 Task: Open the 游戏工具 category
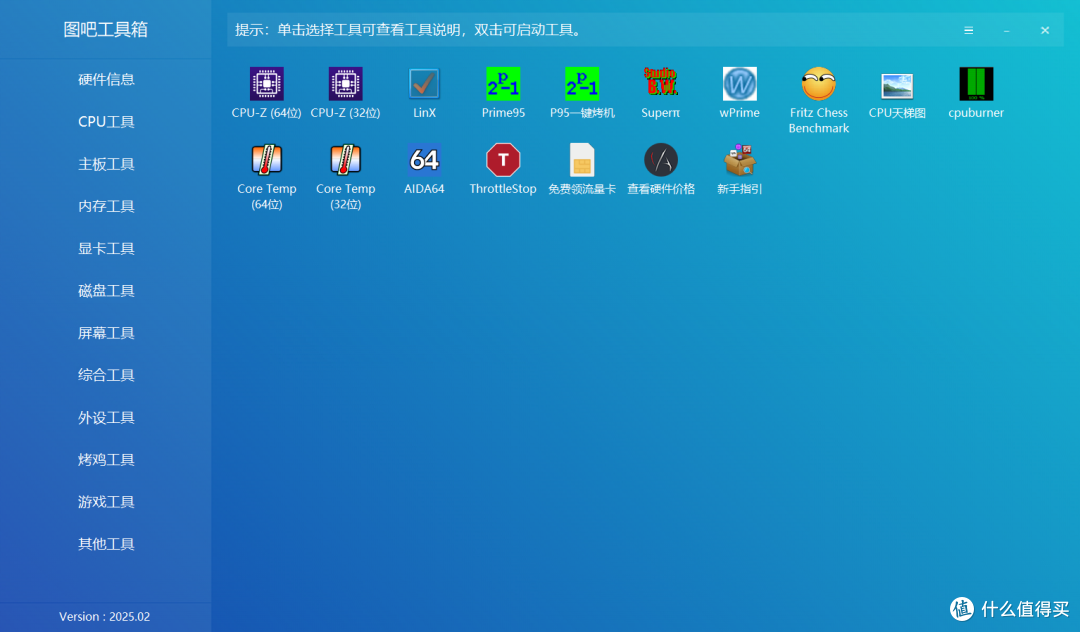(106, 502)
